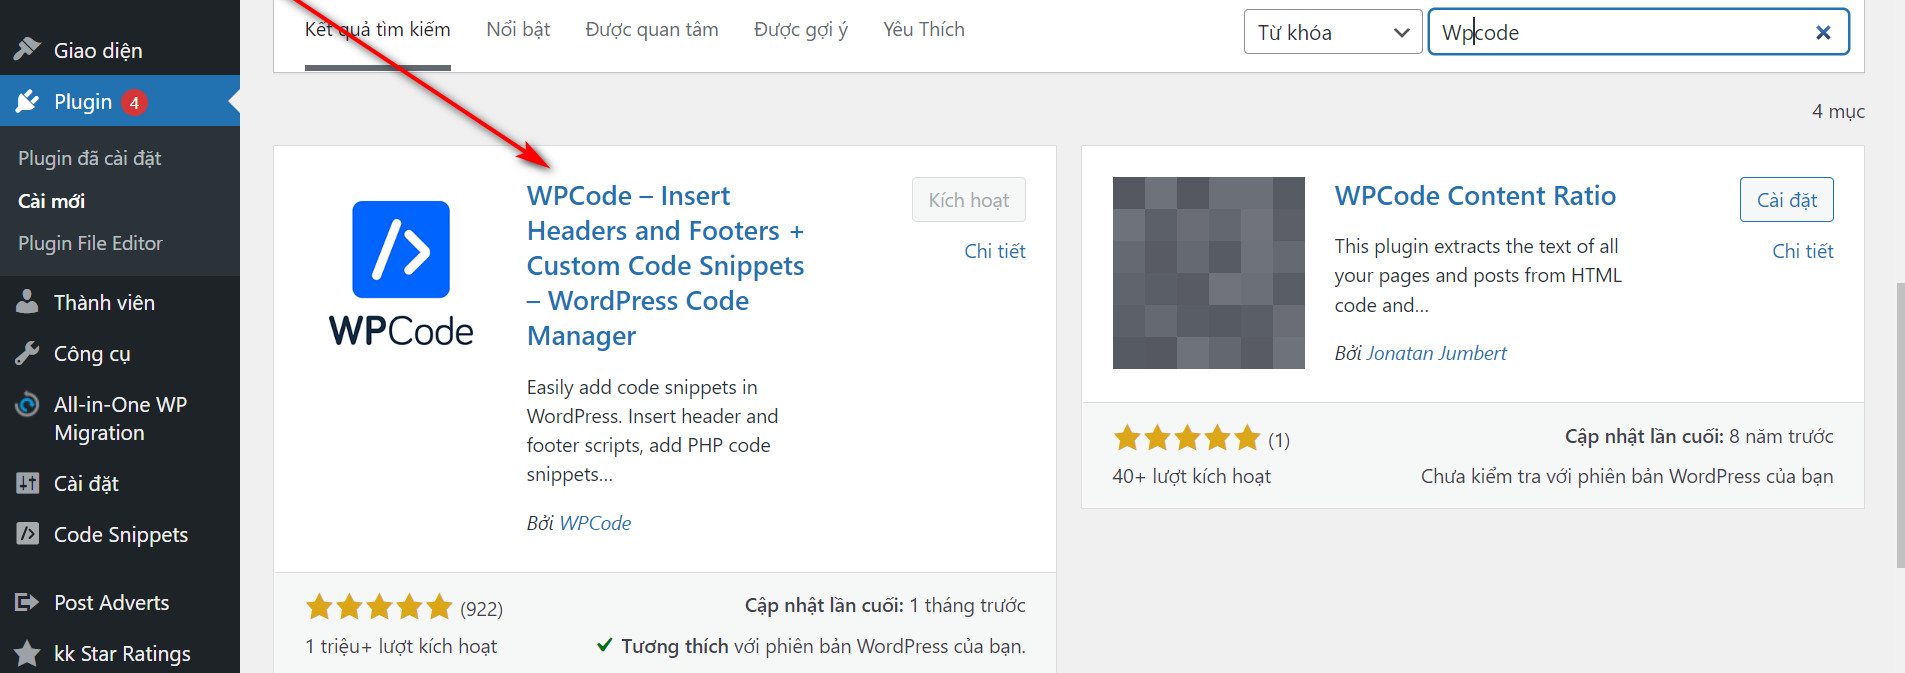The height and width of the screenshot is (673, 1905).
Task: Open kk Star Ratings menu item
Action: (120, 653)
